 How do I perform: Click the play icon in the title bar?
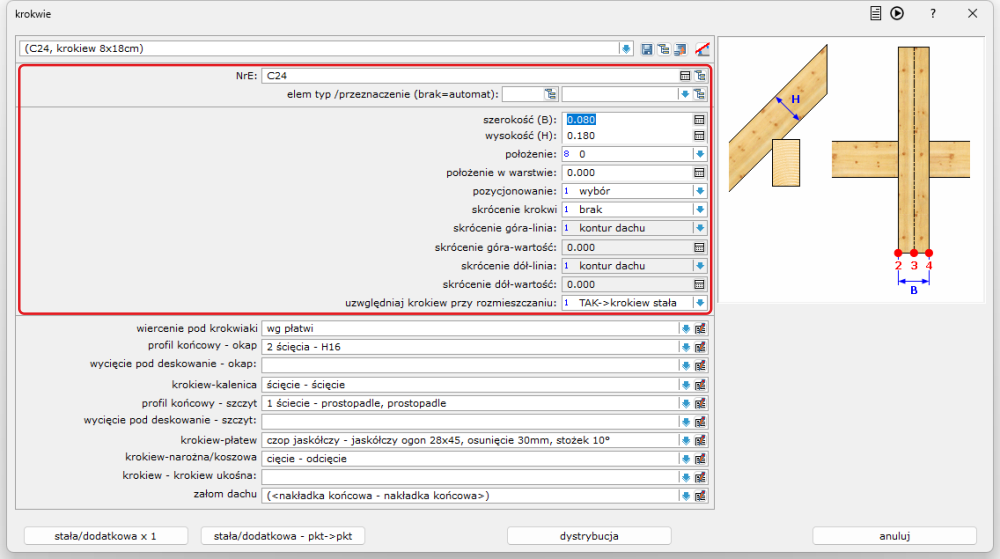pos(897,14)
